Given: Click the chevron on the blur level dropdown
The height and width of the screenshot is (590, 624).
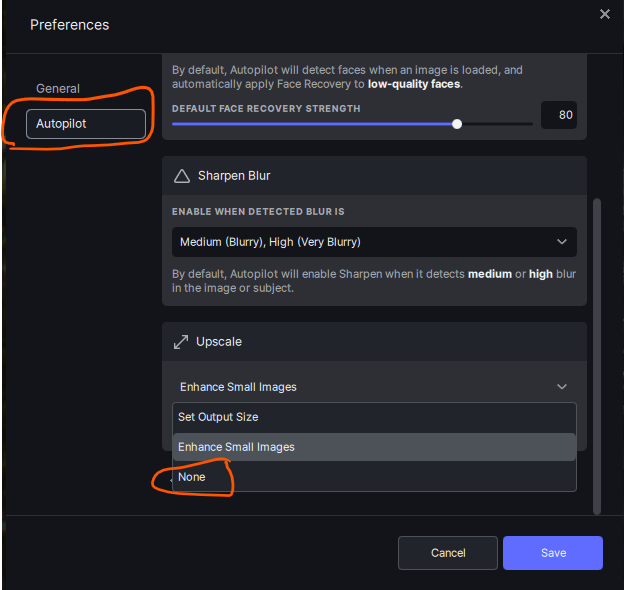Looking at the screenshot, I should pyautogui.click(x=561, y=242).
